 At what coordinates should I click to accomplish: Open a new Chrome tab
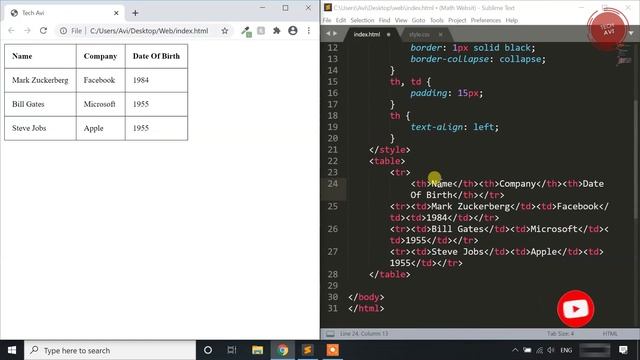click(x=135, y=13)
